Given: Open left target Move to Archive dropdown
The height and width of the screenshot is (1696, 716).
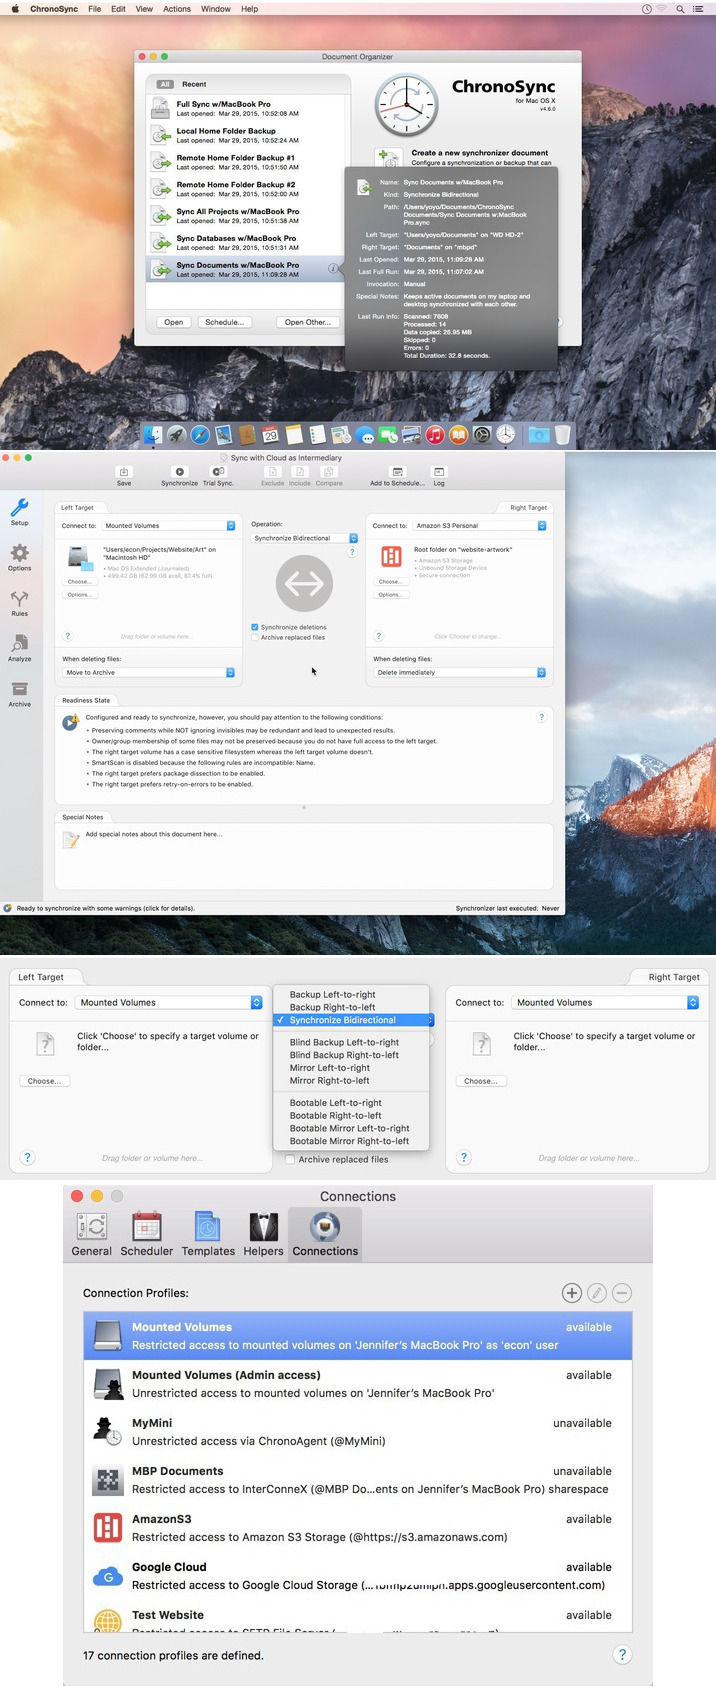Looking at the screenshot, I should click(x=149, y=672).
